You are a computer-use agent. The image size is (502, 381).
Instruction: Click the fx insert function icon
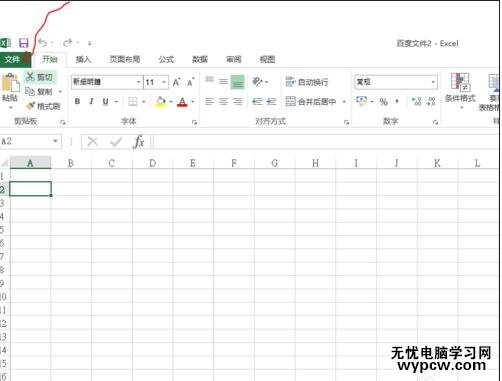[x=139, y=142]
